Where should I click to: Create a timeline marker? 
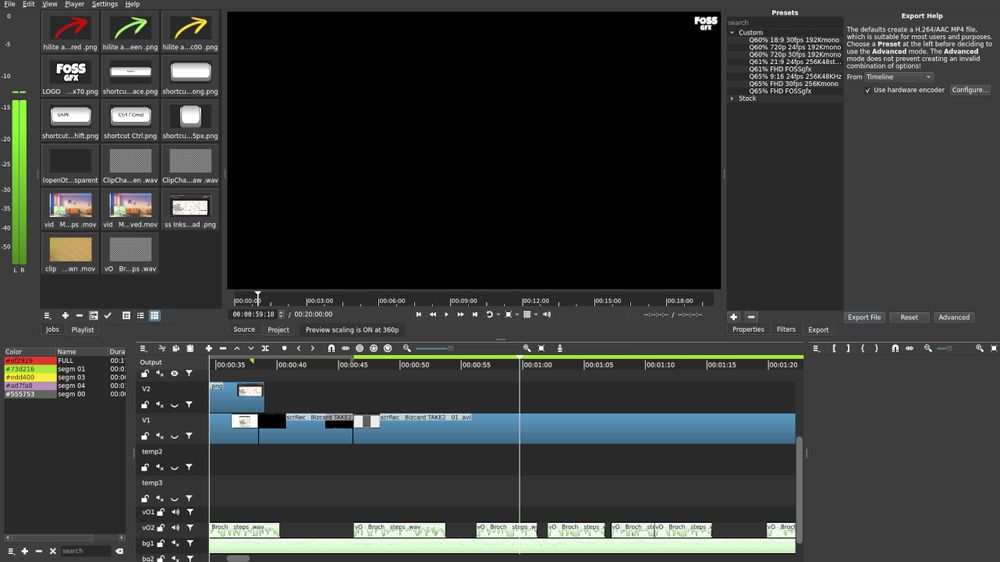pos(284,348)
